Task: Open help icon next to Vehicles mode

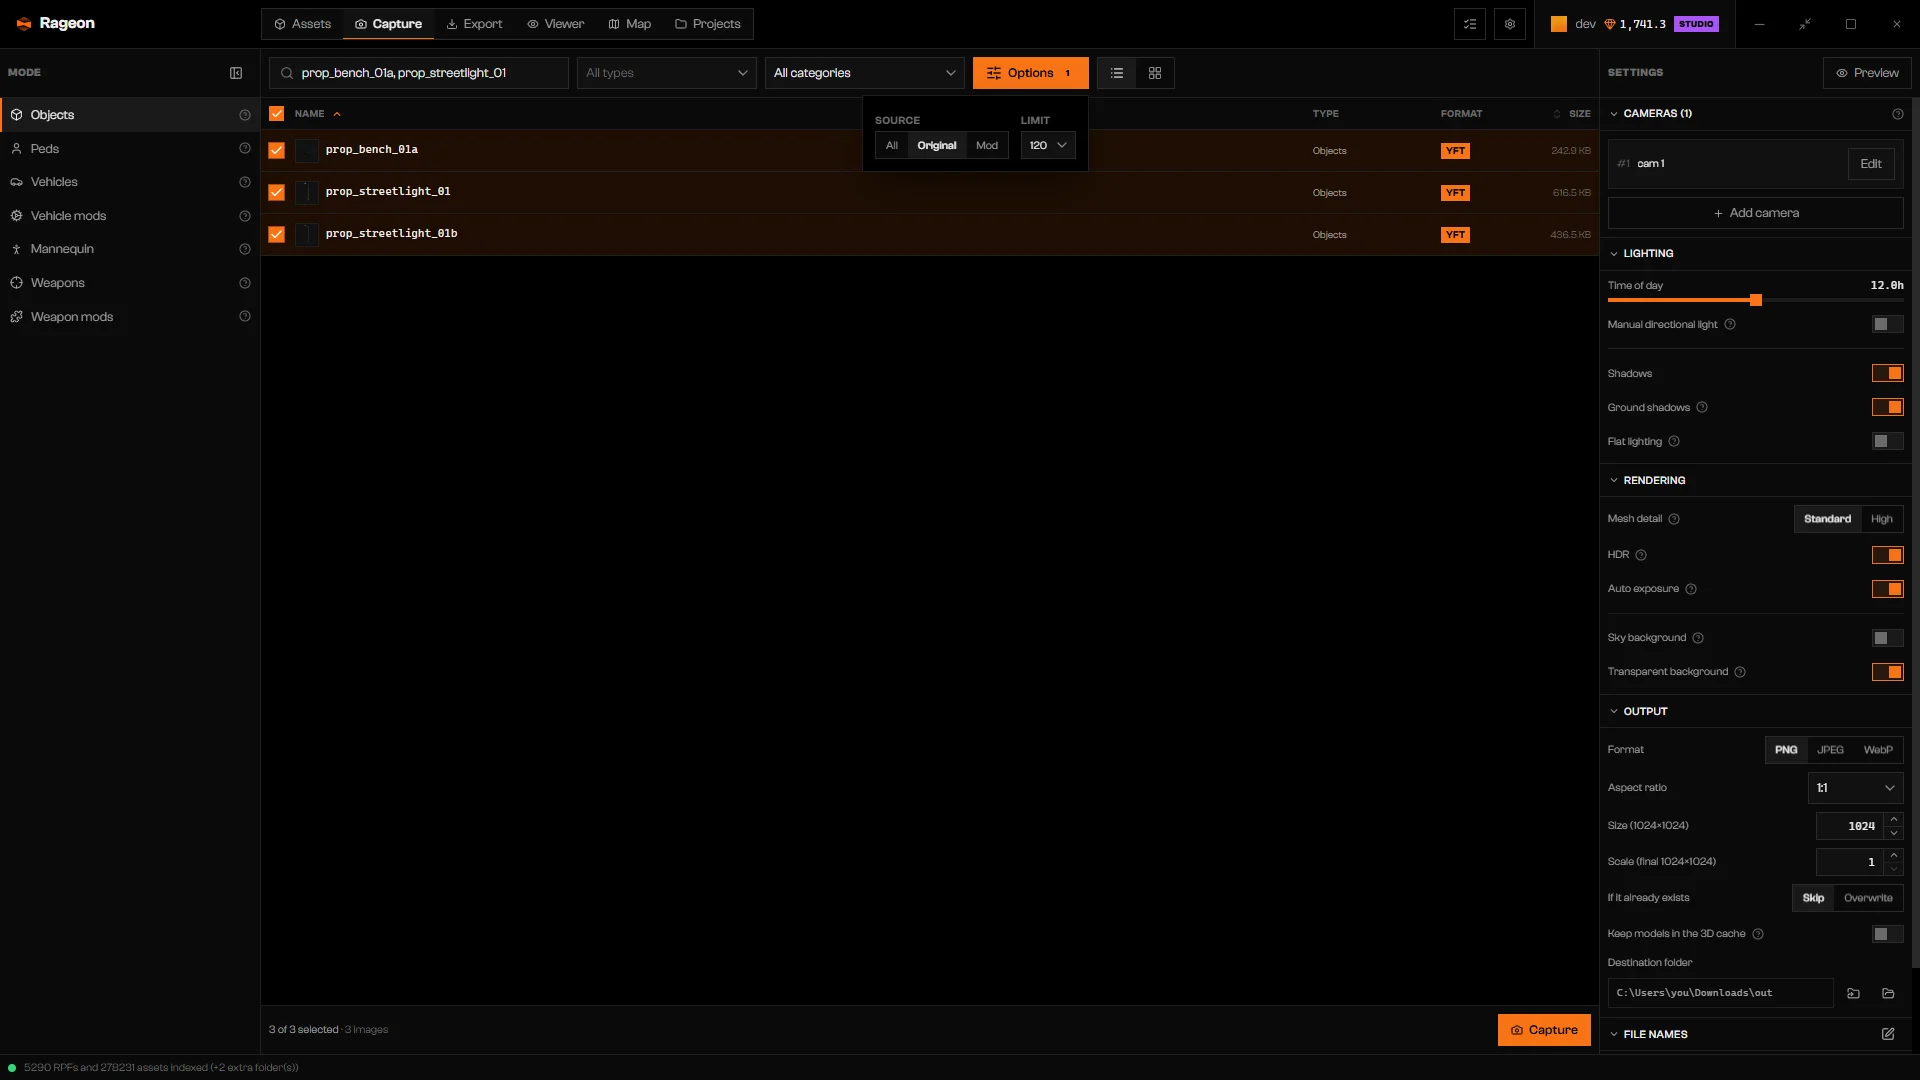Action: tap(245, 182)
